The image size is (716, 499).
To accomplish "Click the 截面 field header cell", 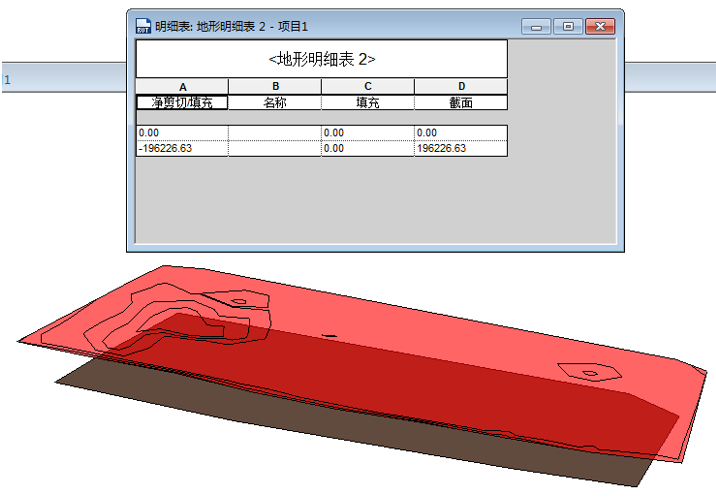I will (461, 103).
